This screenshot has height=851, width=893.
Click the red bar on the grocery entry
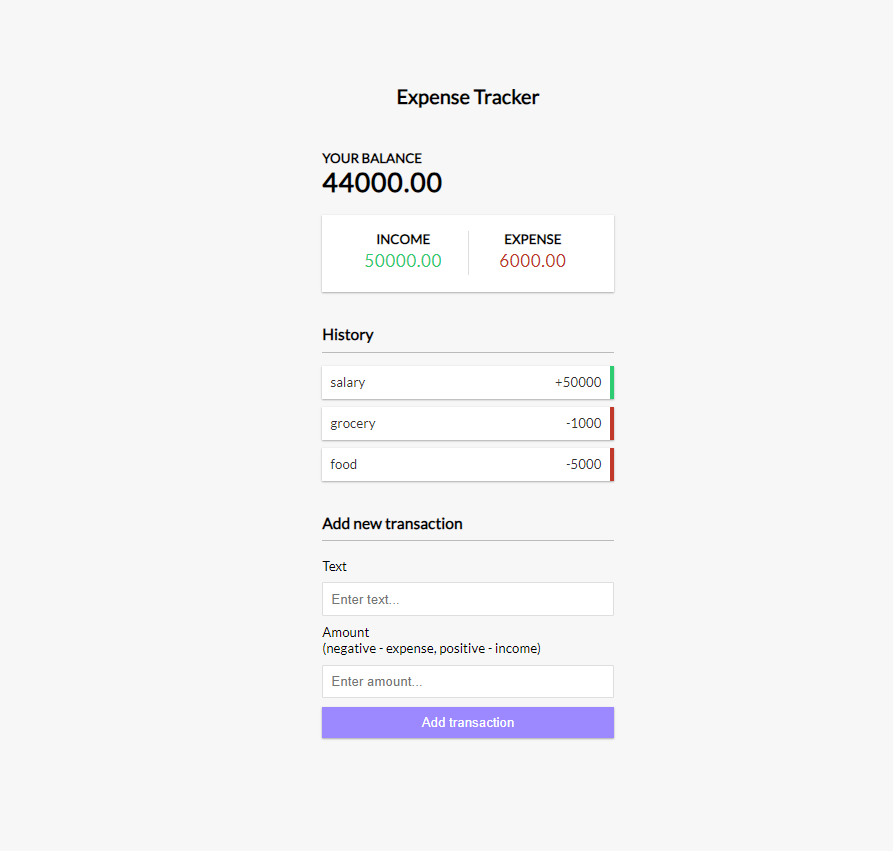click(612, 423)
